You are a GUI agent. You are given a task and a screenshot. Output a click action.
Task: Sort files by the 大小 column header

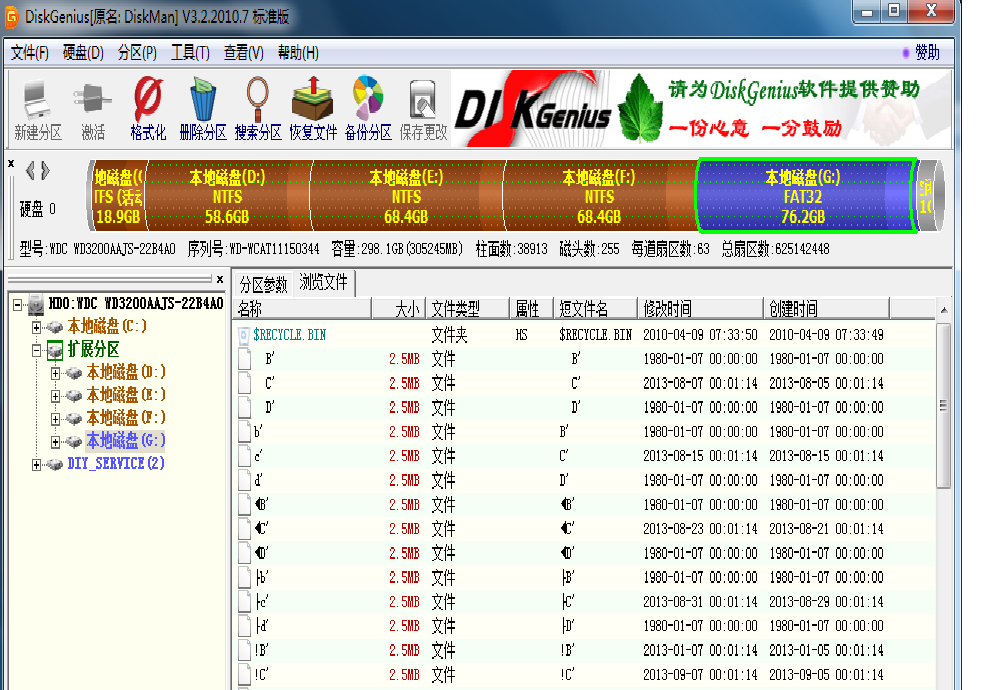(399, 309)
